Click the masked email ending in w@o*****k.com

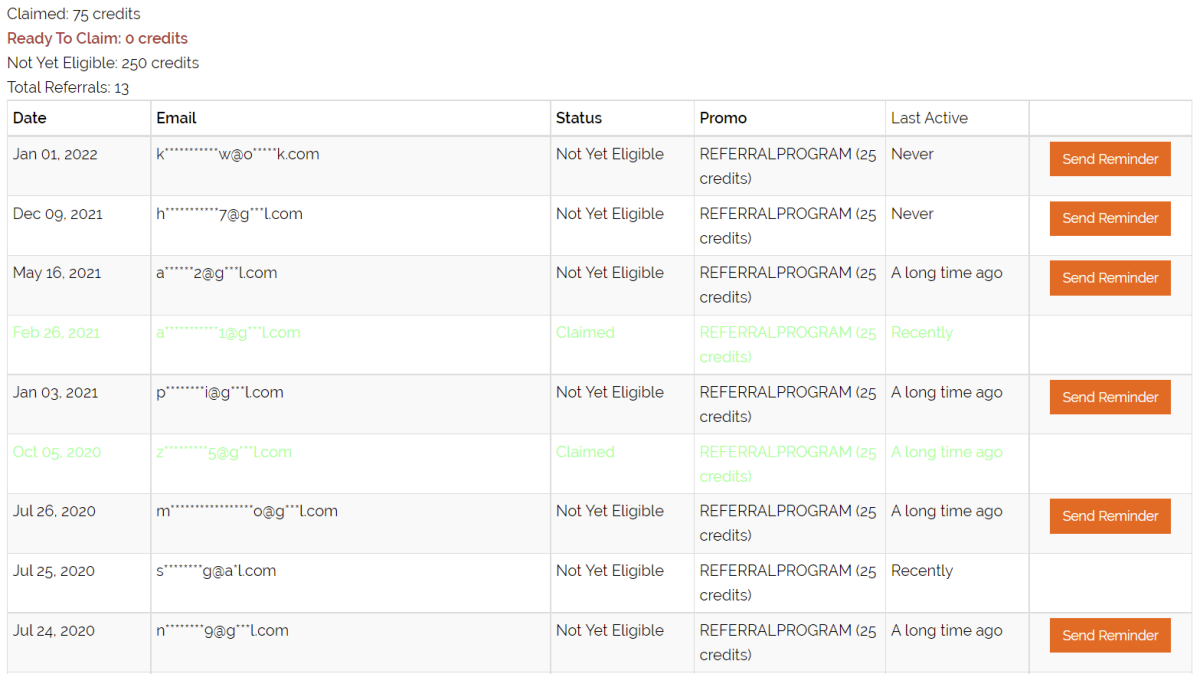click(238, 155)
